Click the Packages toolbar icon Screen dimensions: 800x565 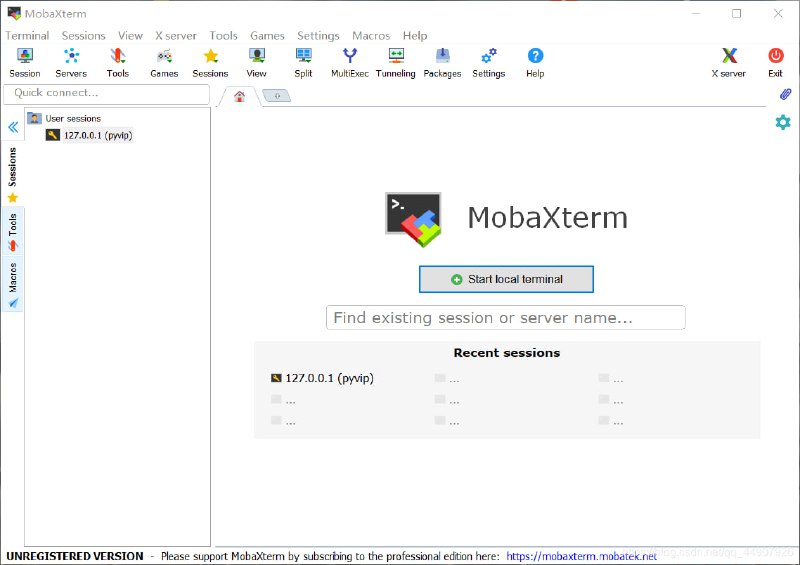[442, 61]
